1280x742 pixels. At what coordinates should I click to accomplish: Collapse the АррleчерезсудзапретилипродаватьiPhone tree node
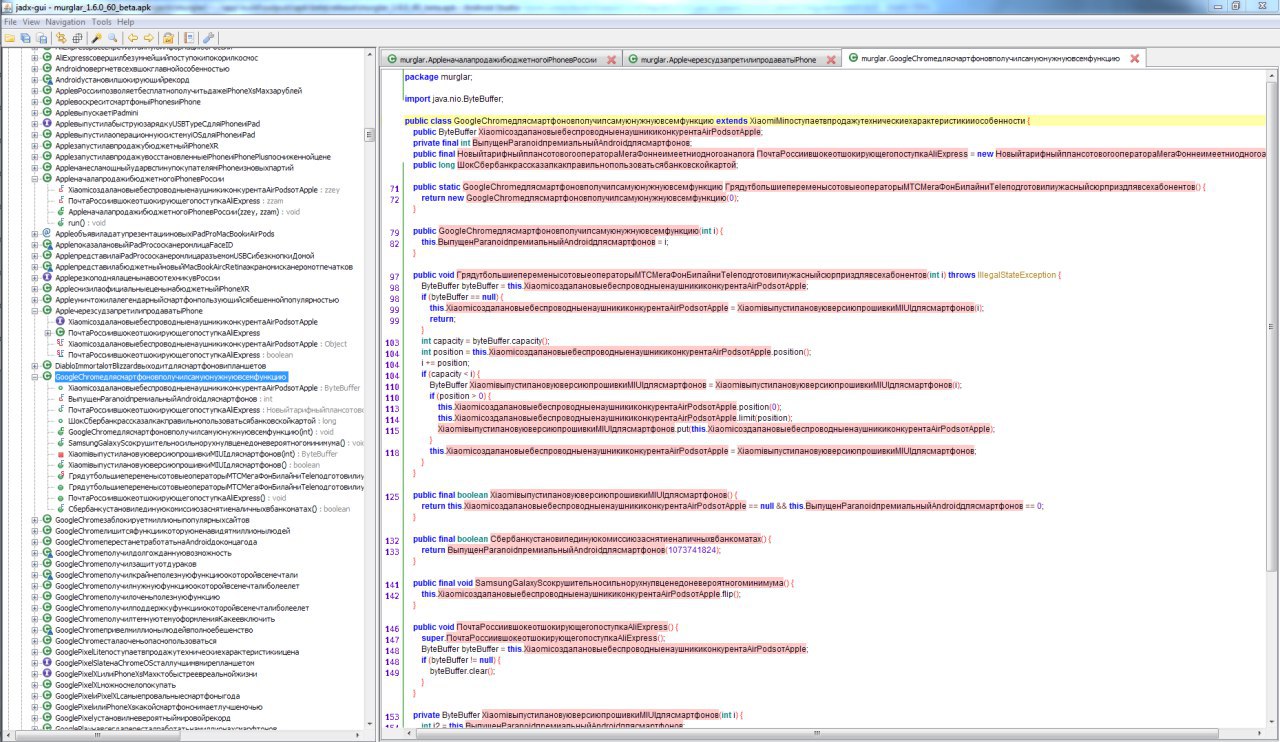click(35, 311)
